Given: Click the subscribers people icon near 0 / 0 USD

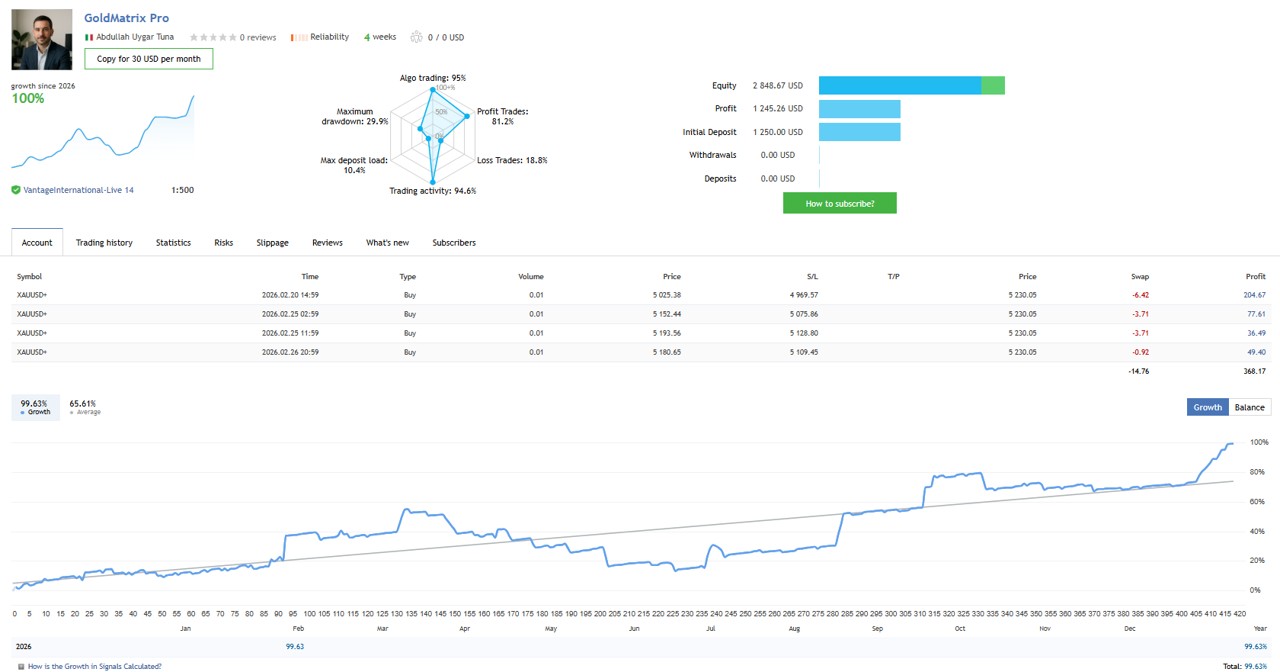Looking at the screenshot, I should pyautogui.click(x=416, y=37).
